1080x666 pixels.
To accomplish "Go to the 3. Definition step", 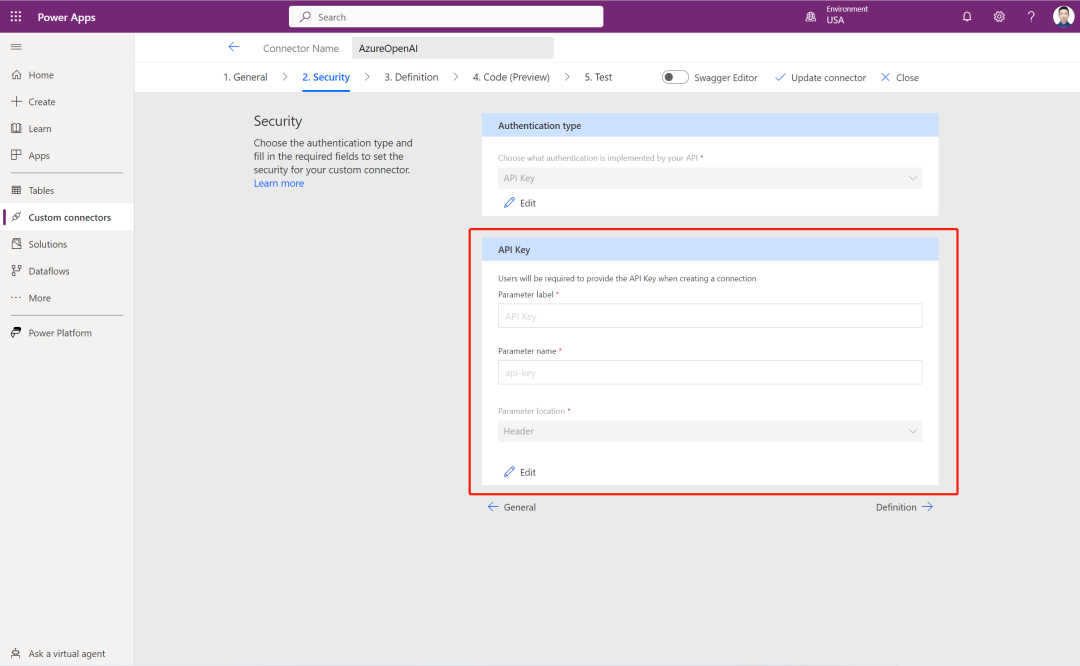I will [411, 77].
